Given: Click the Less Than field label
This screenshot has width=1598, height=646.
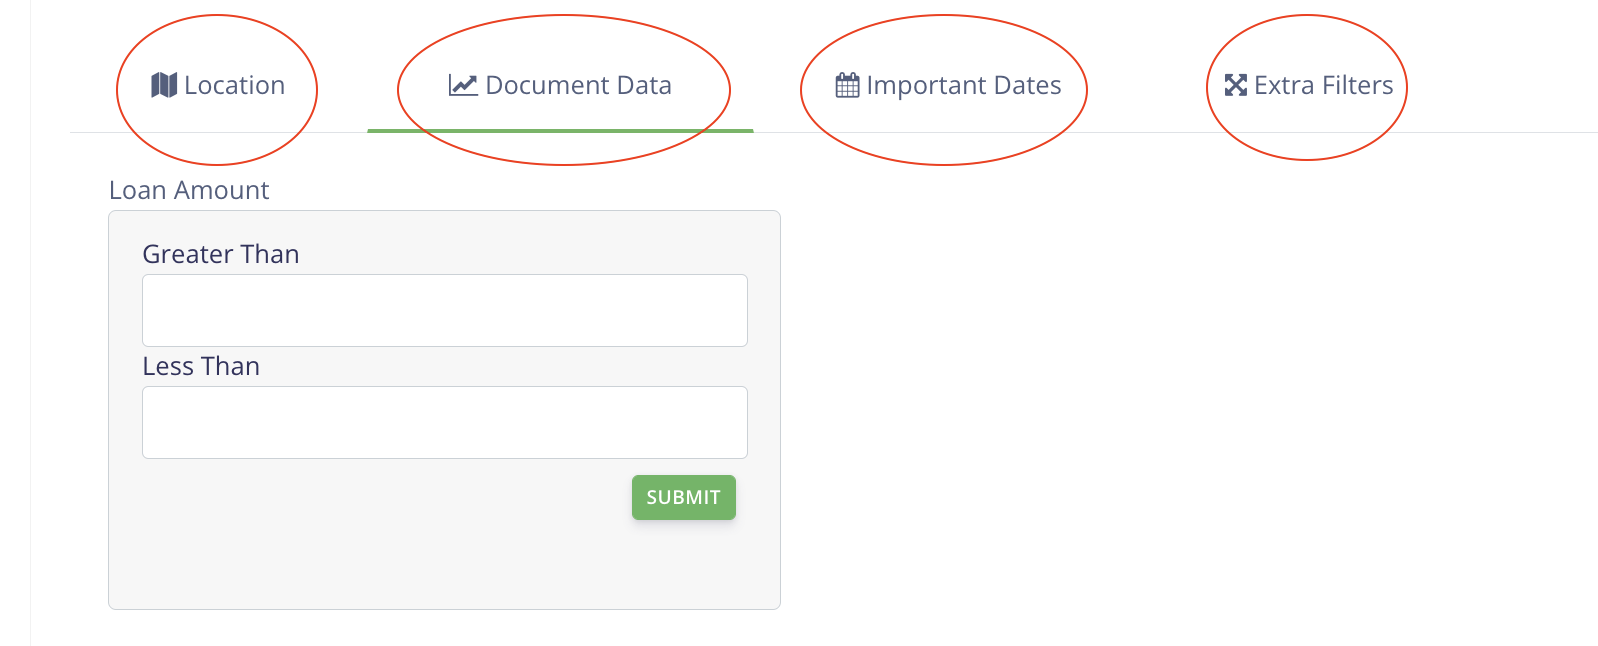Looking at the screenshot, I should 201,366.
